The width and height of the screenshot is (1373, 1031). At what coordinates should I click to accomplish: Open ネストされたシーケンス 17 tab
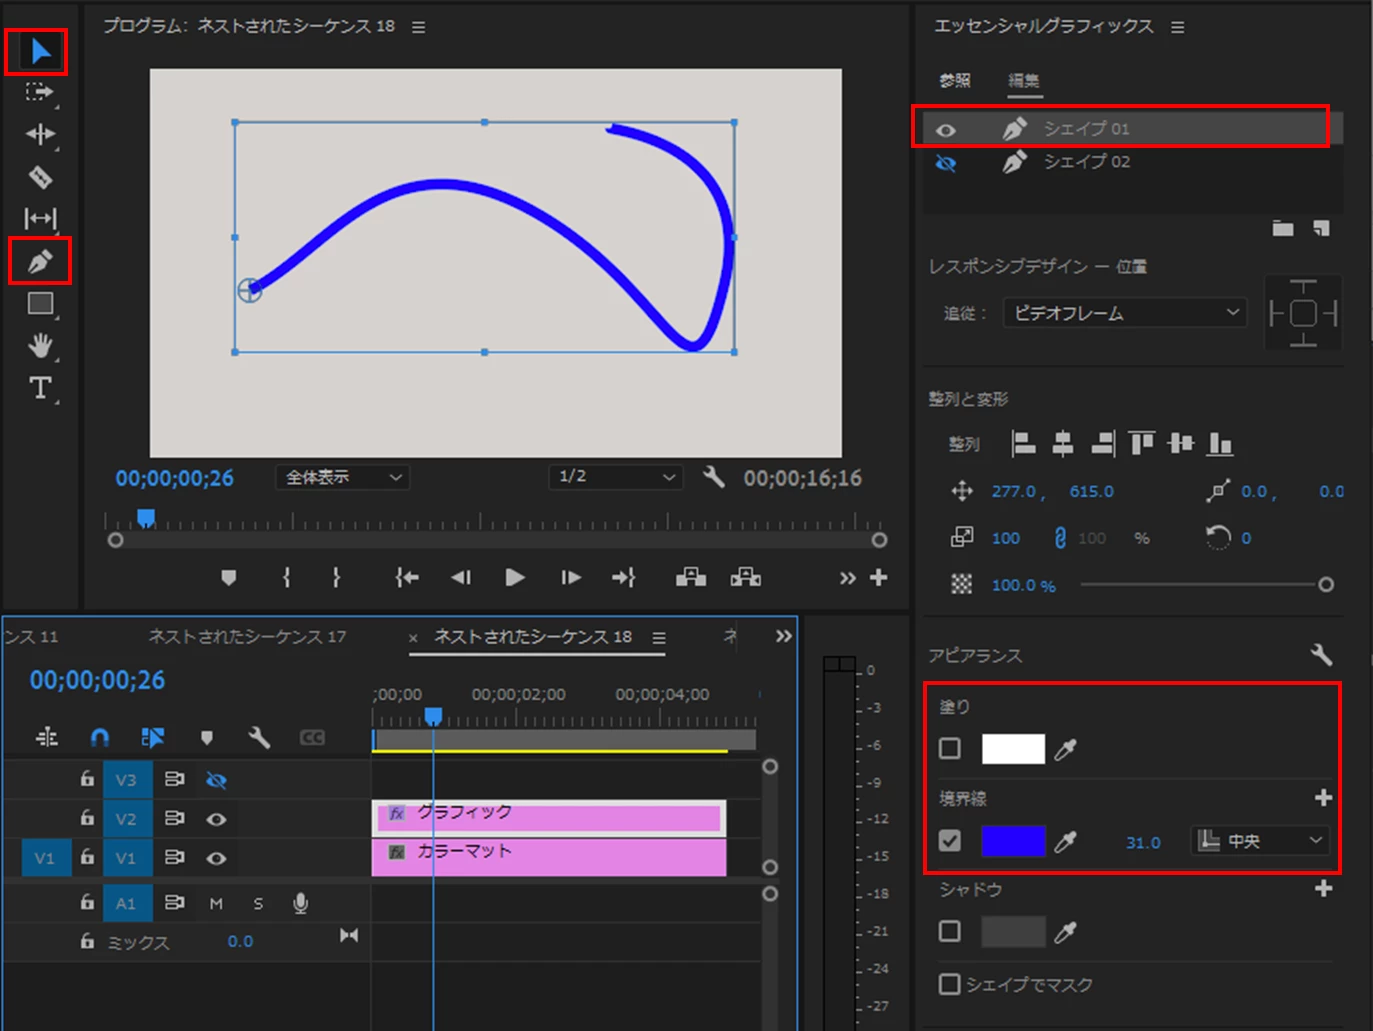click(247, 636)
